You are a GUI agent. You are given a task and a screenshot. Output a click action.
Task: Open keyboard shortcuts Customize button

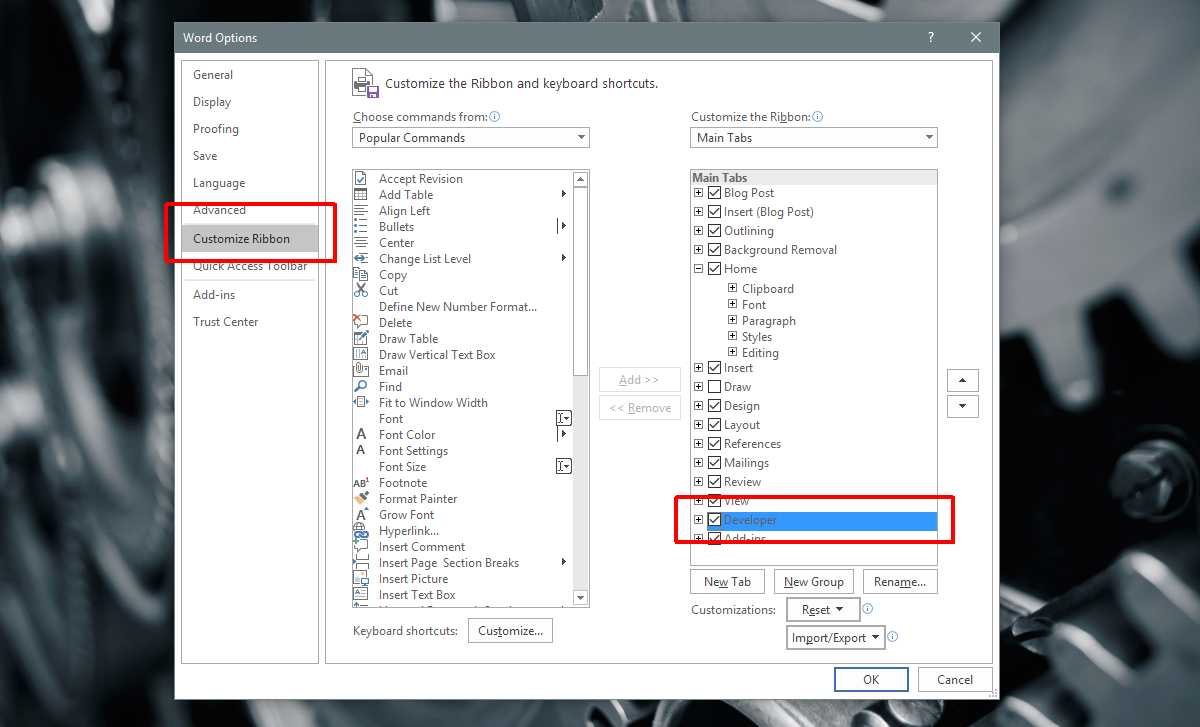coord(510,631)
